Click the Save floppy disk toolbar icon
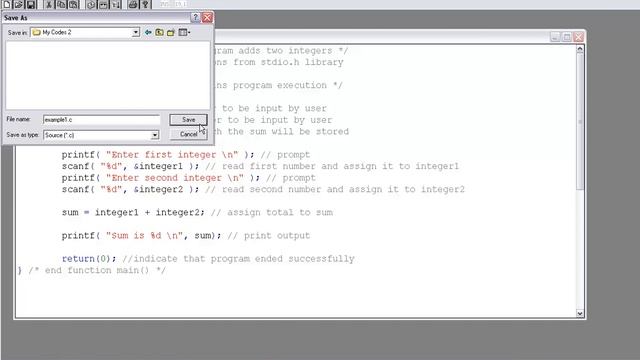Viewport: 640px width, 360px height. (31, 4)
